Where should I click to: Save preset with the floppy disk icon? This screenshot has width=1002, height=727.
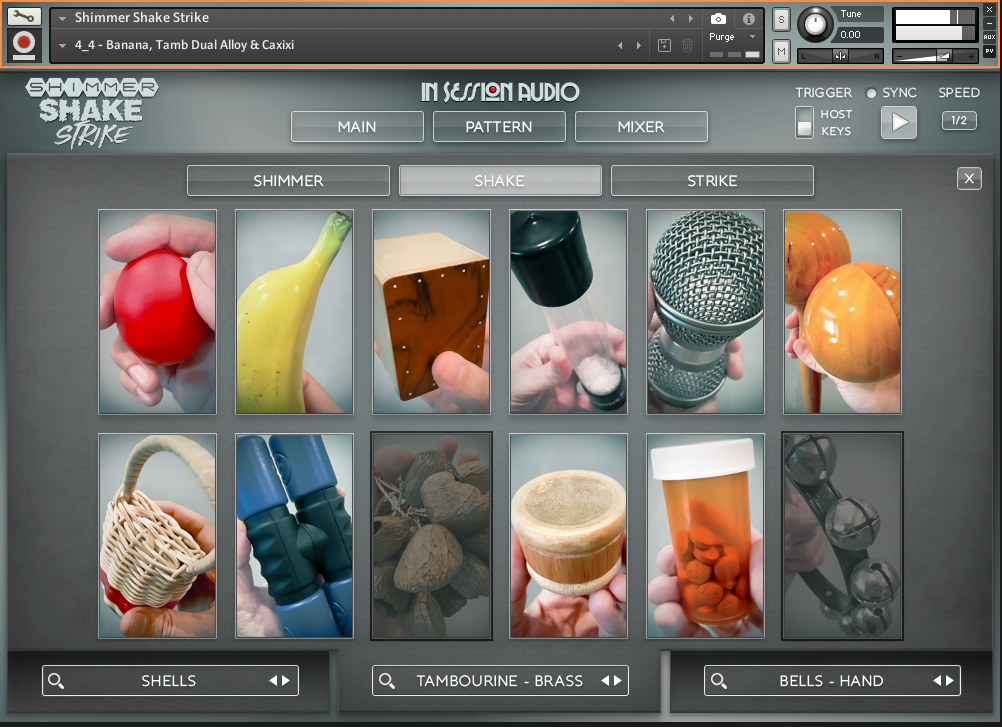click(665, 45)
